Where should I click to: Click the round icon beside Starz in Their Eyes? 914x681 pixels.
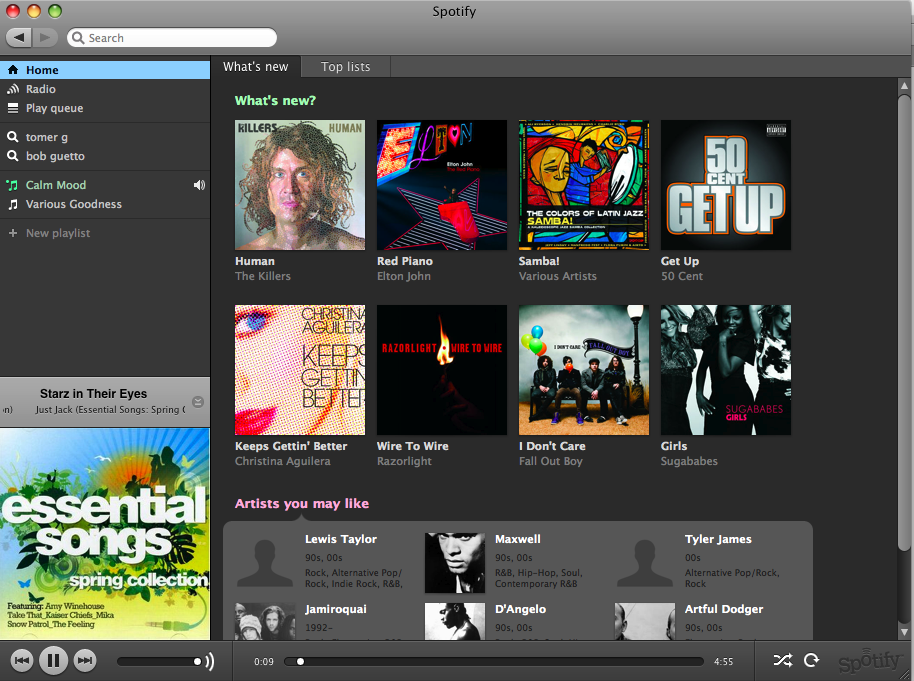198,402
